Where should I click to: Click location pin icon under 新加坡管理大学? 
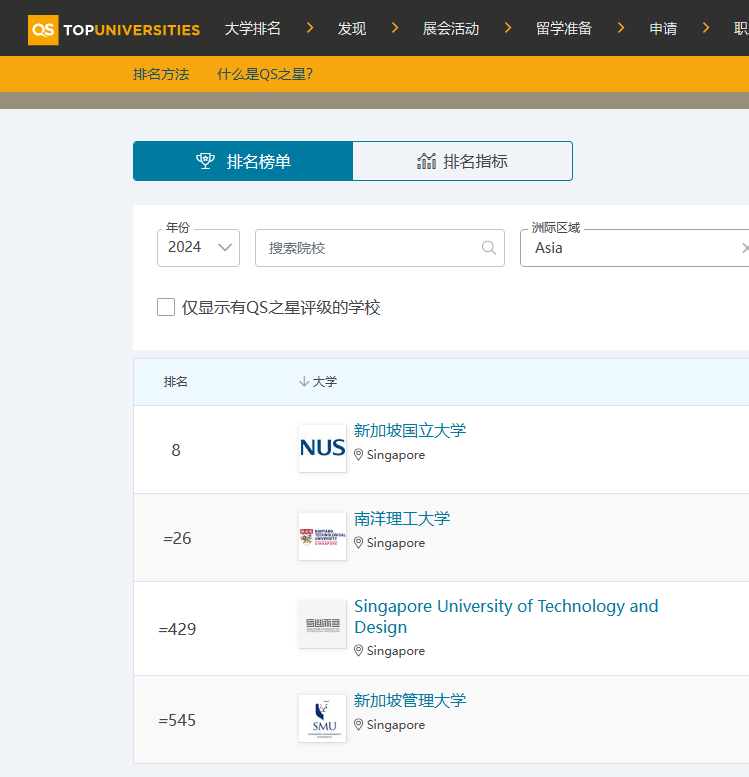[x=358, y=724]
